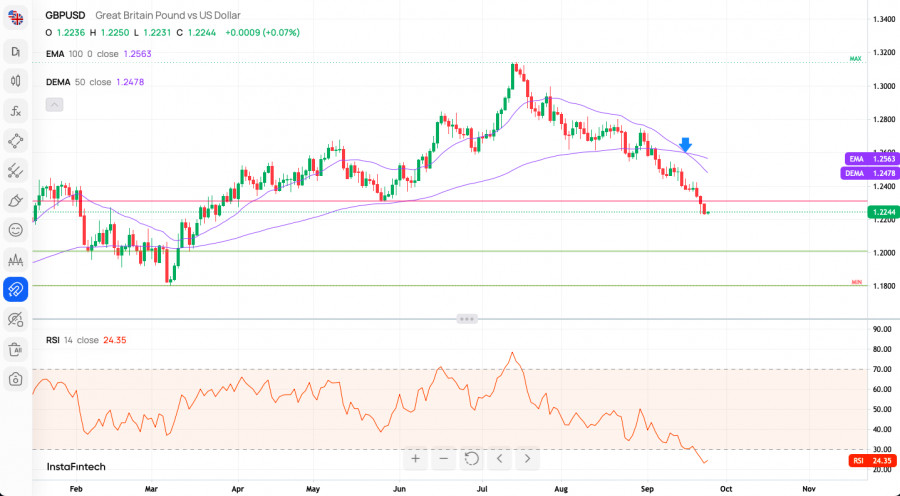Toggle the magnet snap mode
This screenshot has height=496, width=900.
click(x=15, y=289)
